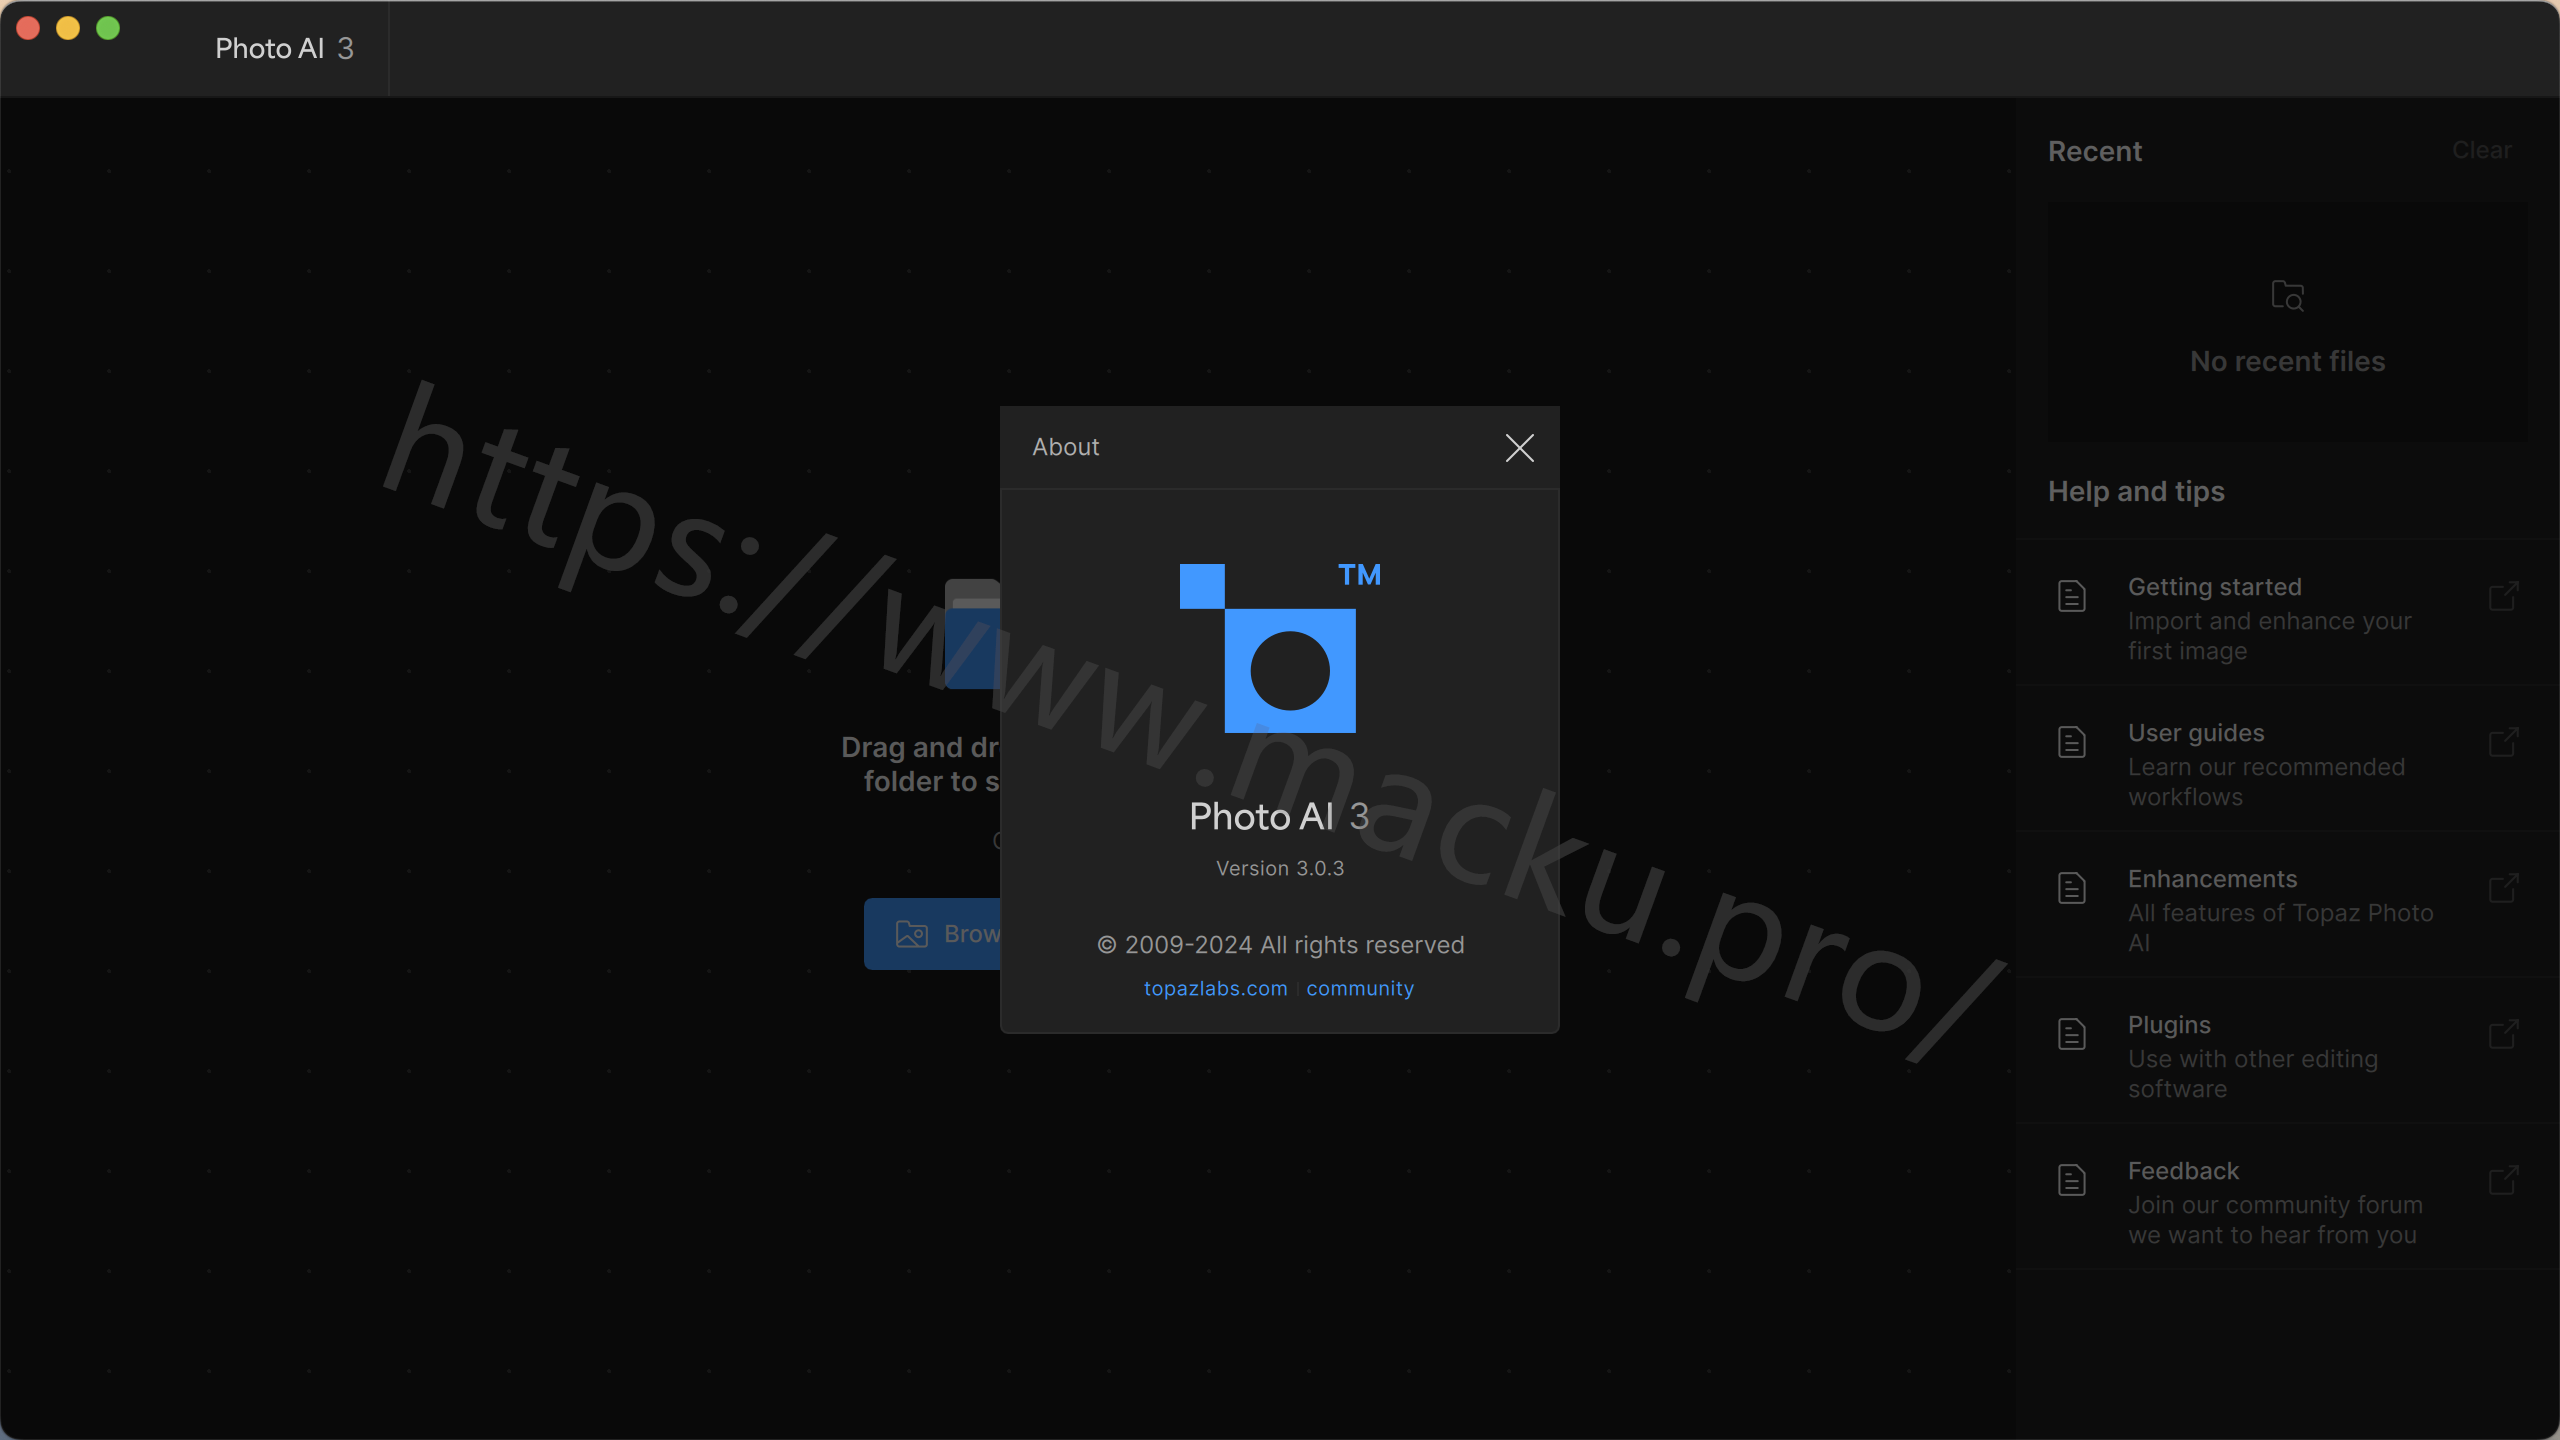Viewport: 2560px width, 1440px height.
Task: Click the TM trademark mark on logo
Action: click(x=1359, y=575)
